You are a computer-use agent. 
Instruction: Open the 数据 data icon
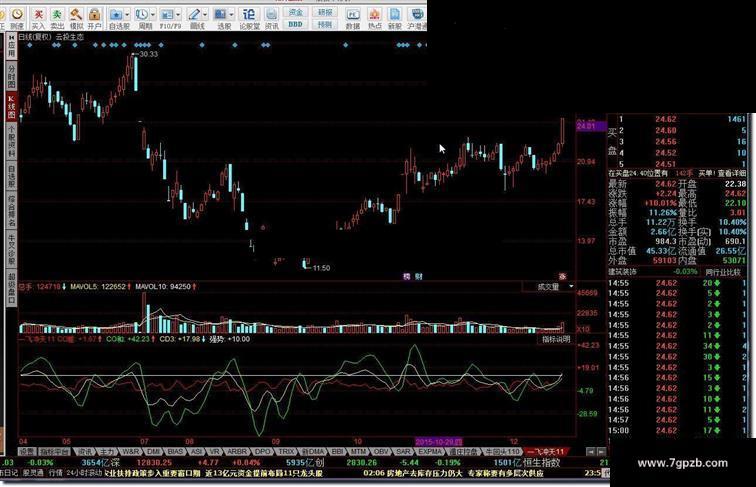point(353,18)
